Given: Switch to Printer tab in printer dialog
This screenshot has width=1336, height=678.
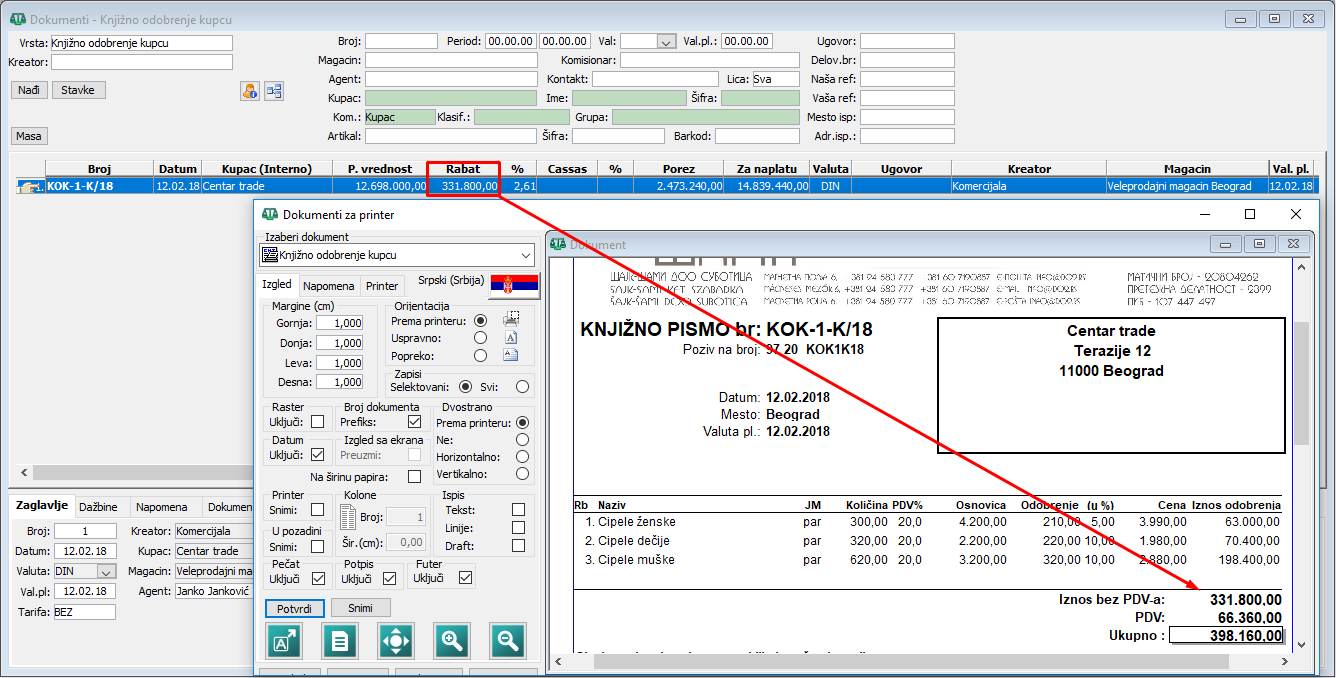Looking at the screenshot, I should (382, 286).
